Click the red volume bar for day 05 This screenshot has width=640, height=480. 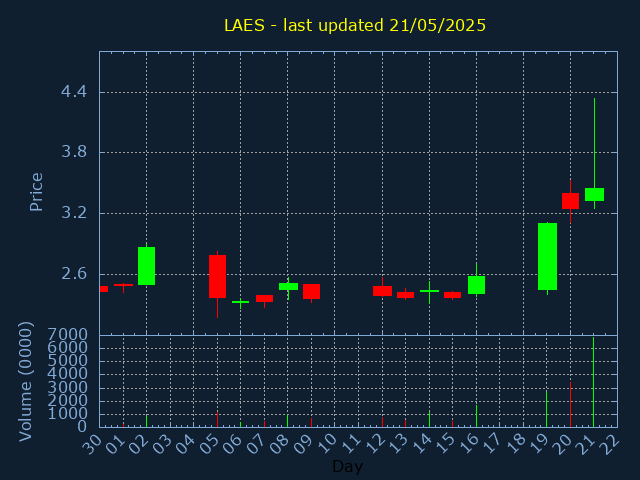pyautogui.click(x=218, y=420)
